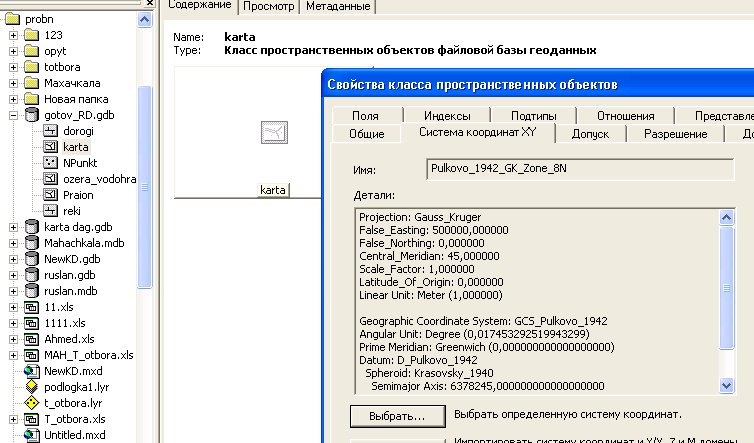The image size is (754, 443).
Task: Open the Метаданные tab
Action: click(x=338, y=7)
